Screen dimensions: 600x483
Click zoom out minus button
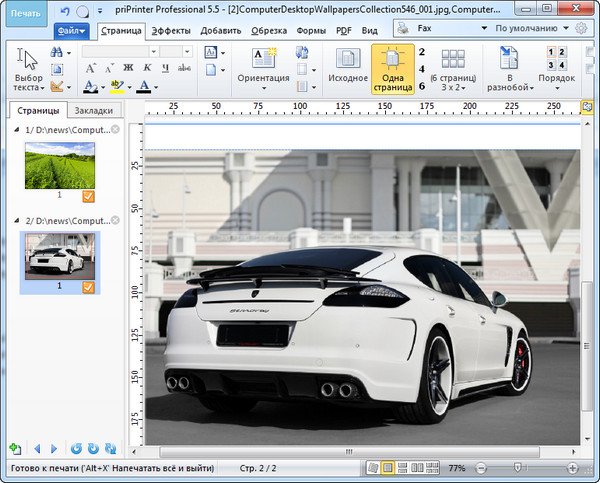click(x=481, y=468)
